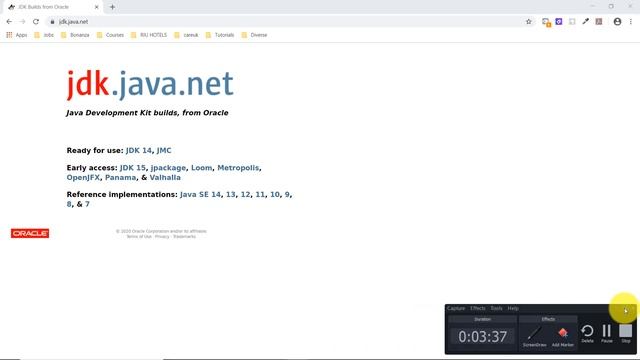The height and width of the screenshot is (360, 640).
Task: Open the Valhalla link
Action: (165, 178)
